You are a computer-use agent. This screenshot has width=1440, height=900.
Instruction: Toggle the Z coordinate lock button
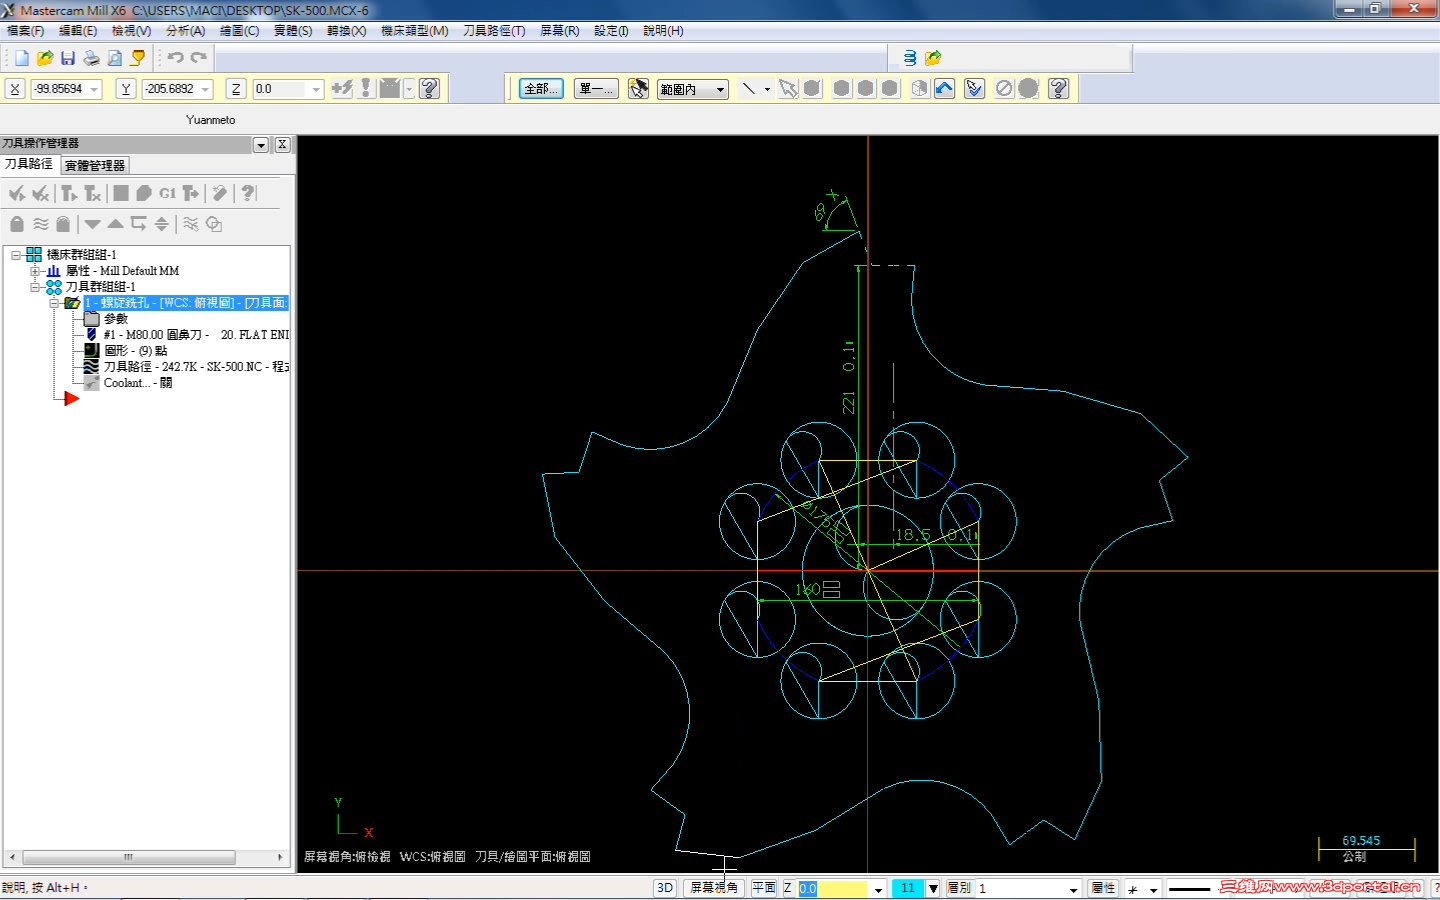pos(236,89)
